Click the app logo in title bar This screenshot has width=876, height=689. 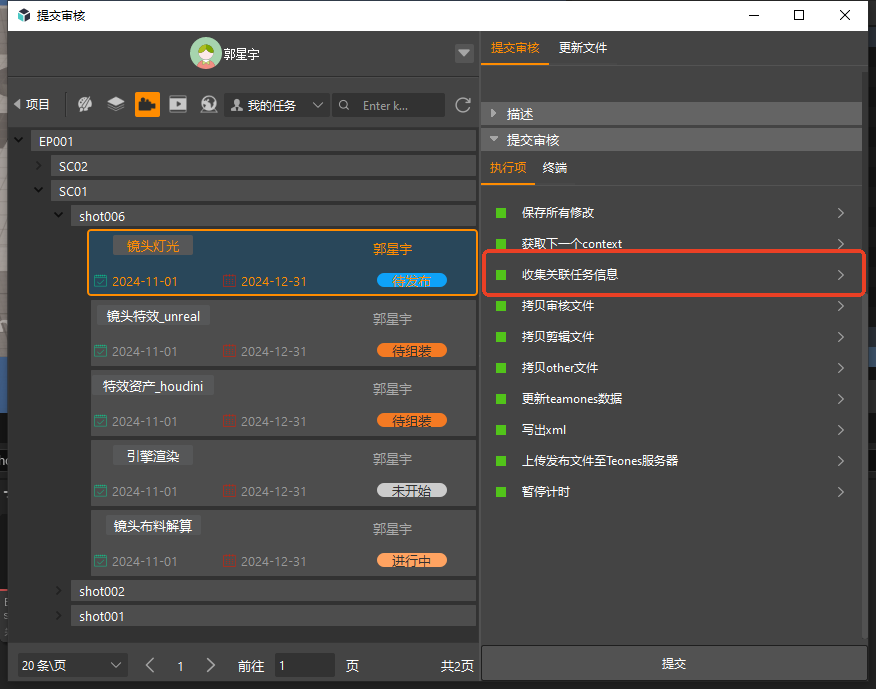[24, 15]
